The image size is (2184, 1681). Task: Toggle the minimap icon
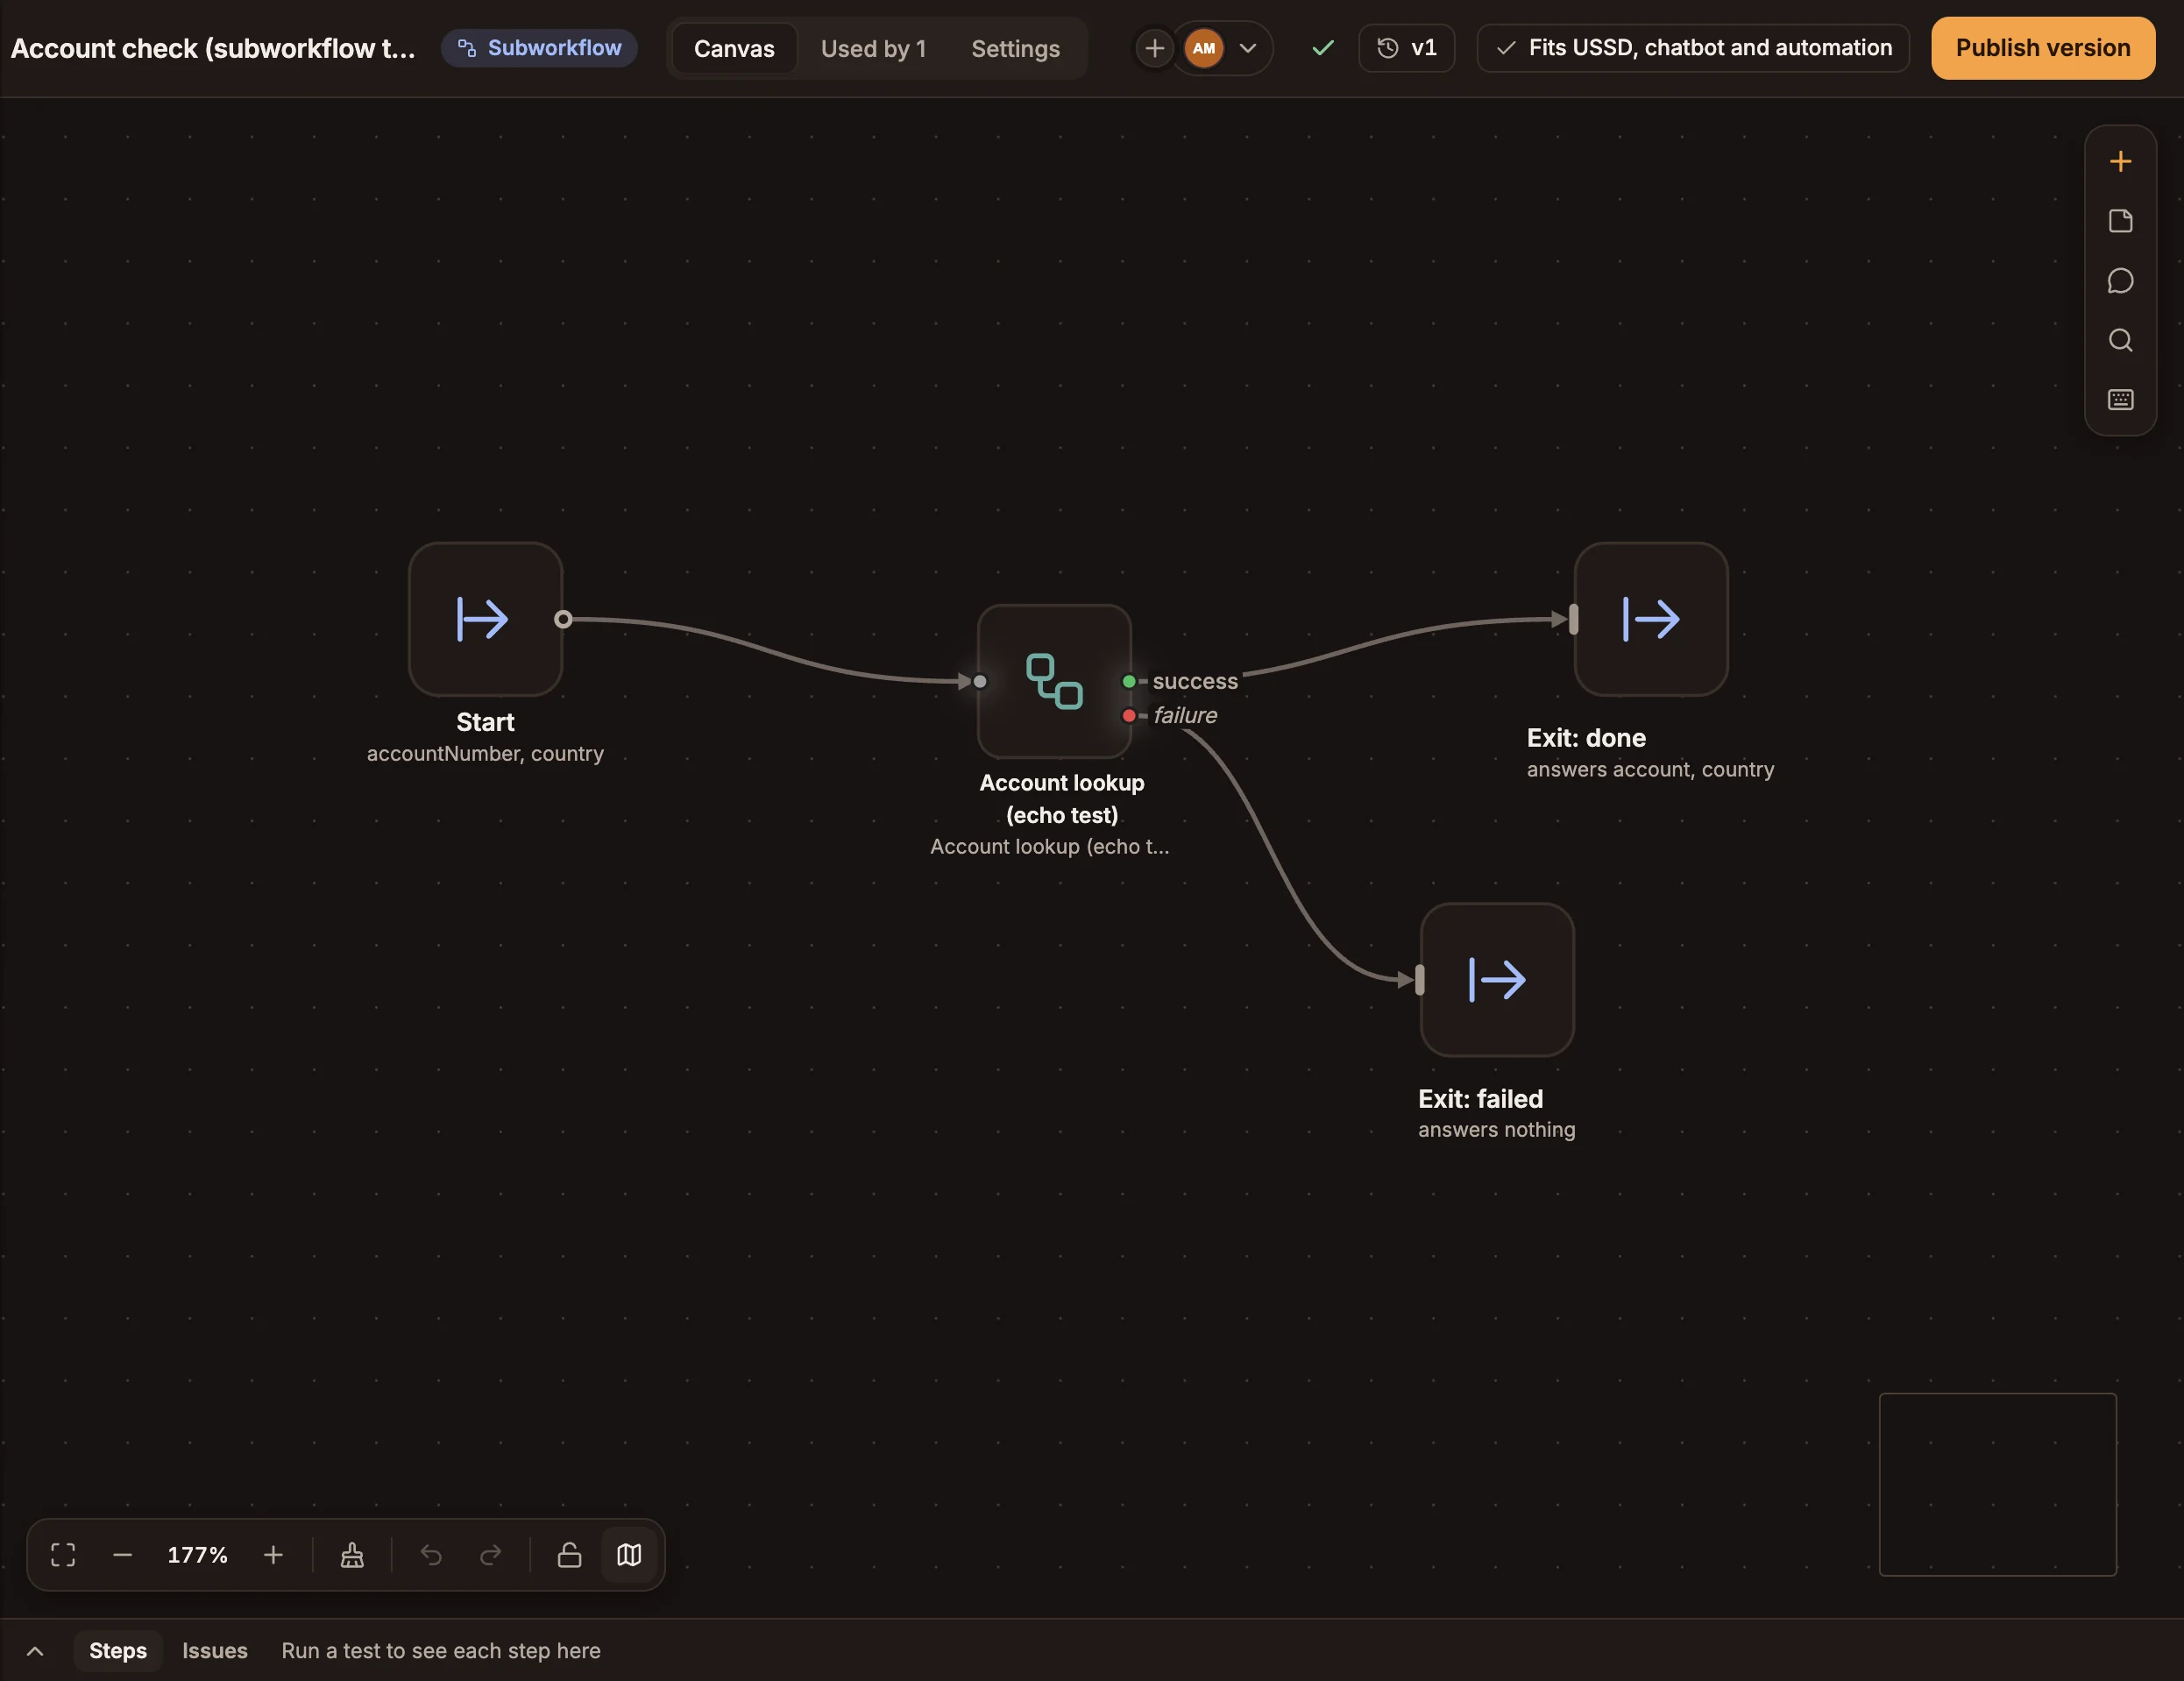pyautogui.click(x=629, y=1555)
